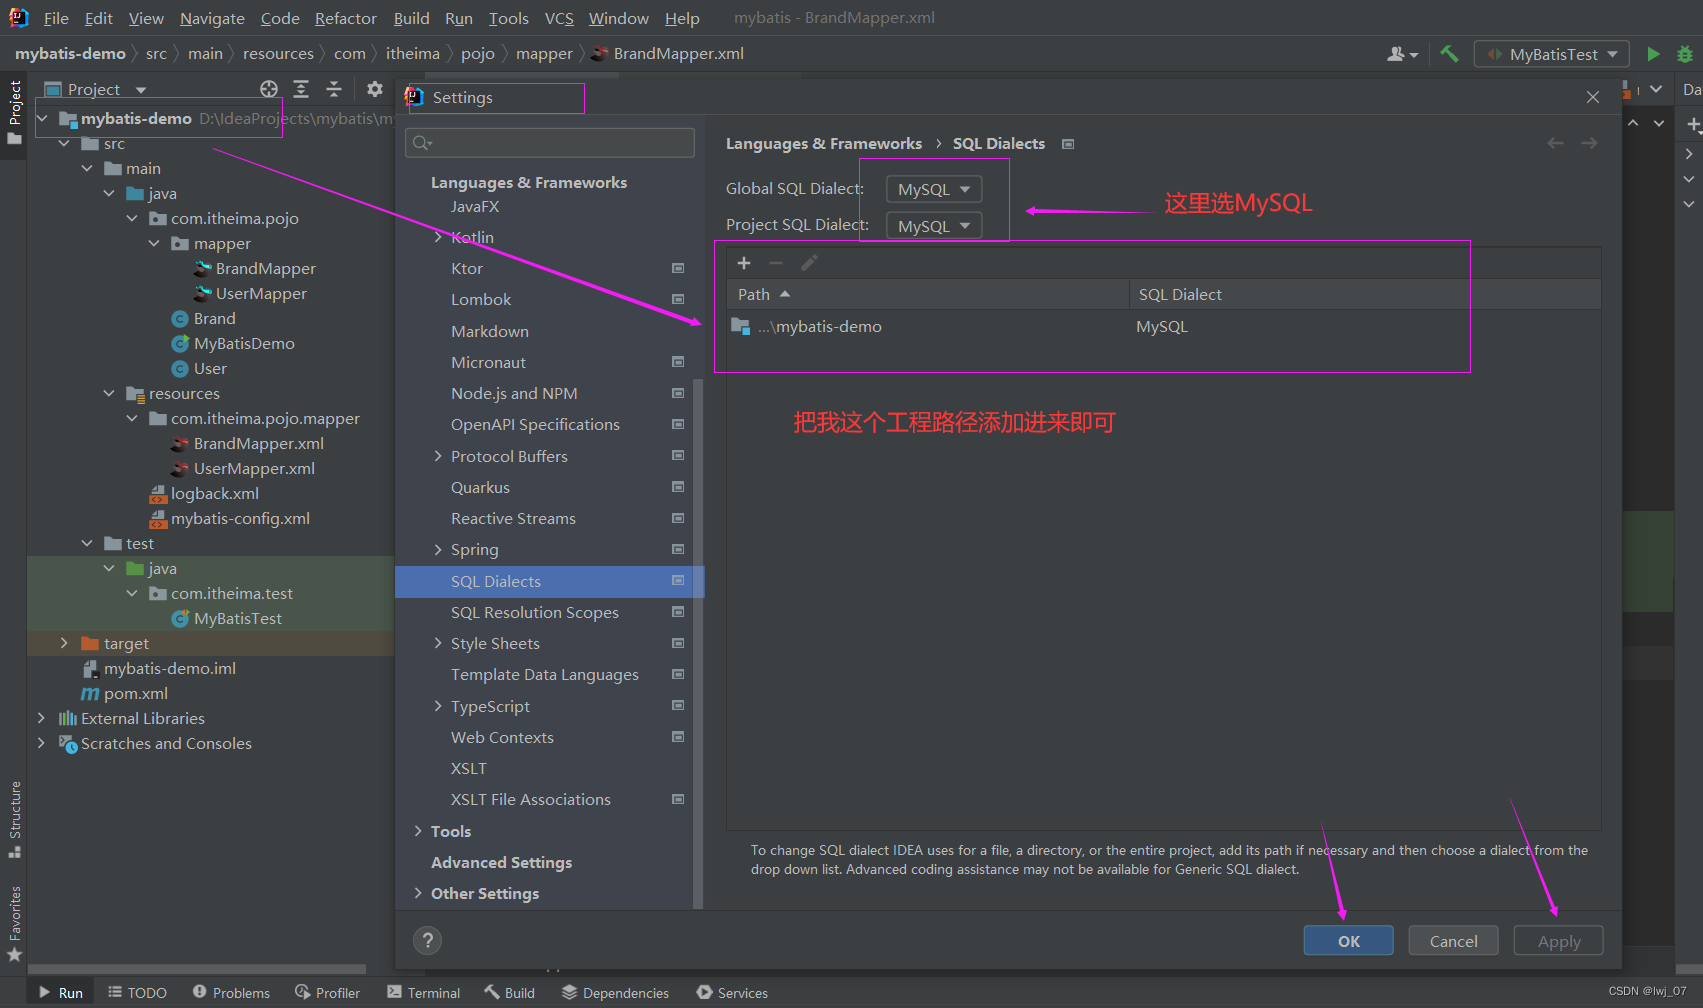
Task: Open Project SQL Dialect dropdown
Action: [x=934, y=226]
